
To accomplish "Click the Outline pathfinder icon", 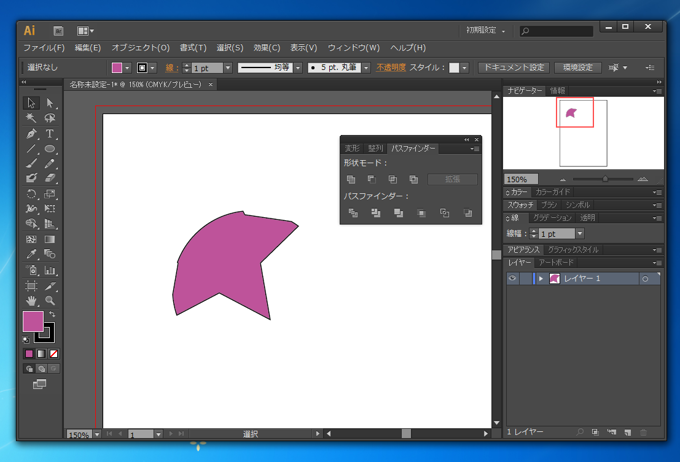I will (445, 213).
